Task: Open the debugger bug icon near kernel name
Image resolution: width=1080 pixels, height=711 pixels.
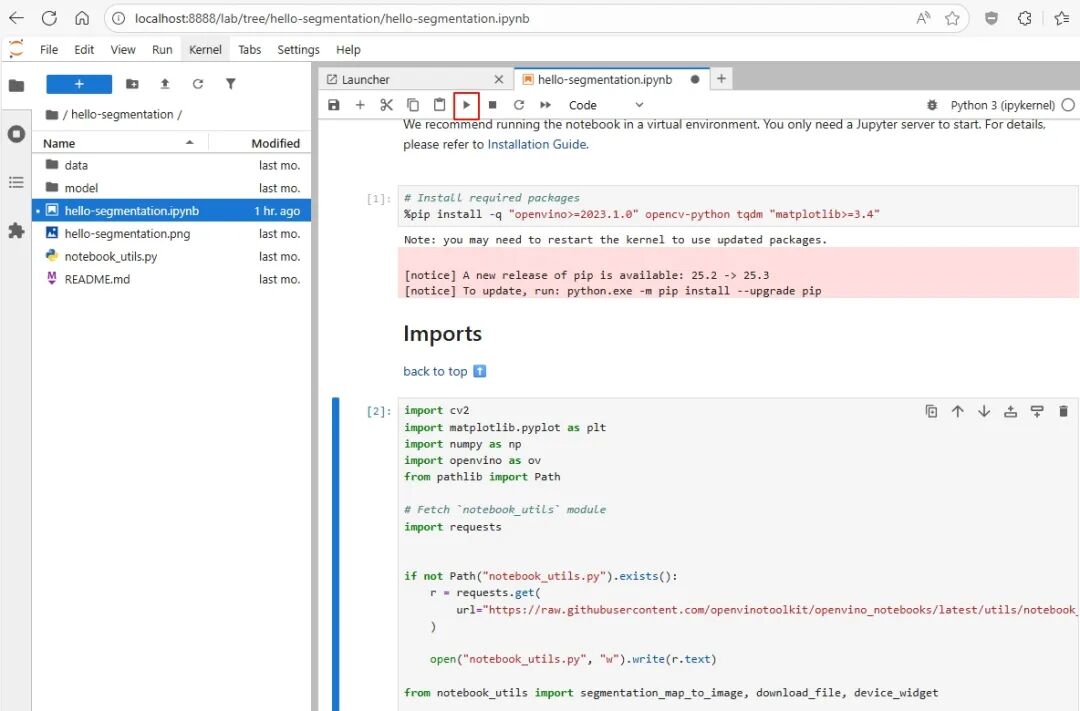Action: 932,105
